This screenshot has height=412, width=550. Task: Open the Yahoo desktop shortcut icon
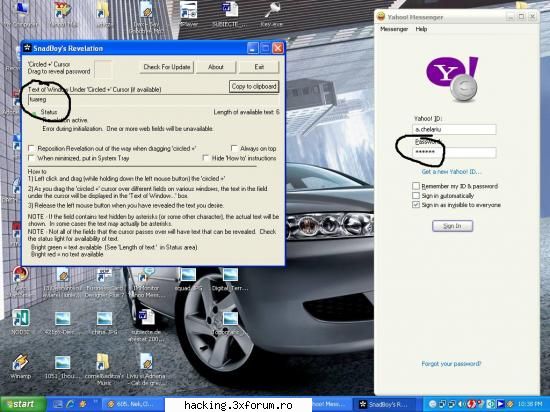coord(63,14)
